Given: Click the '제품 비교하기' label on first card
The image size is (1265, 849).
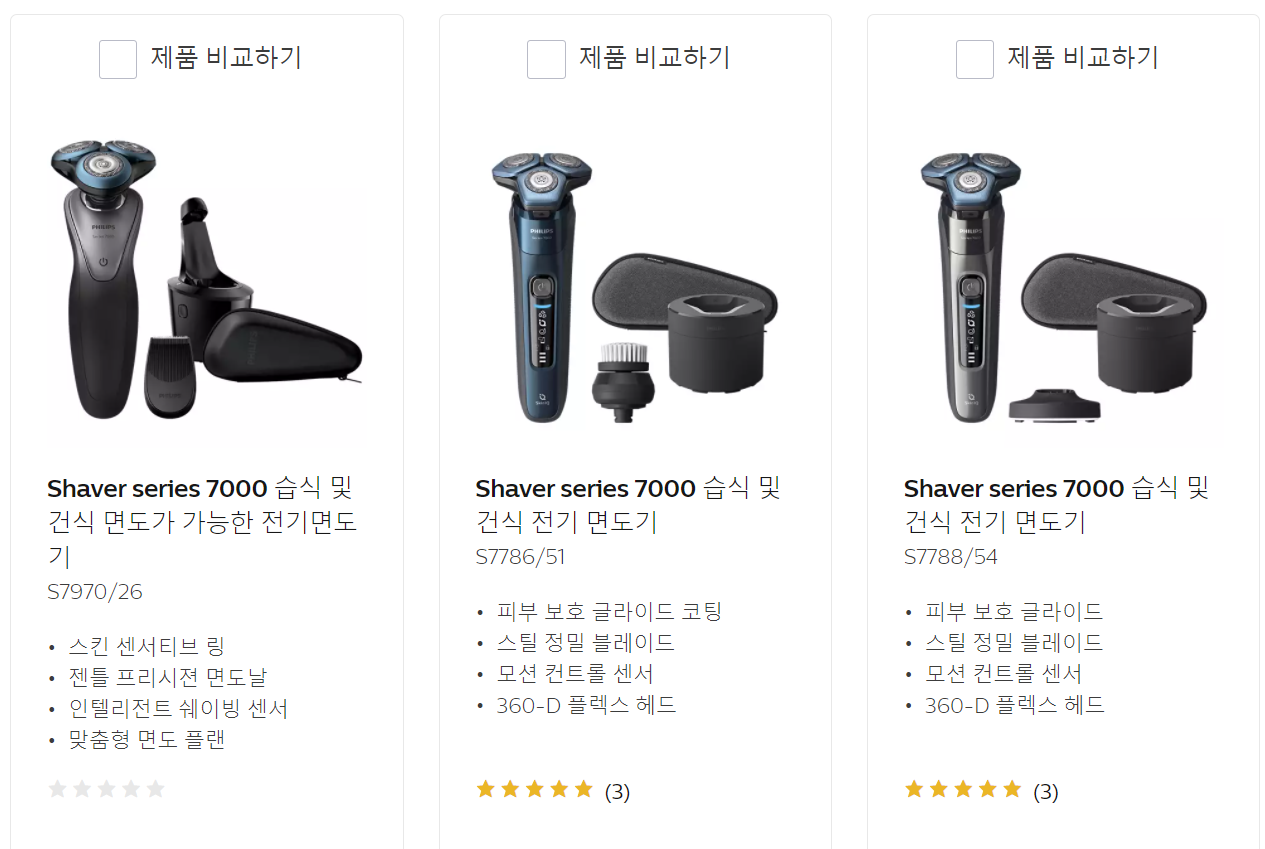Looking at the screenshot, I should tap(226, 58).
